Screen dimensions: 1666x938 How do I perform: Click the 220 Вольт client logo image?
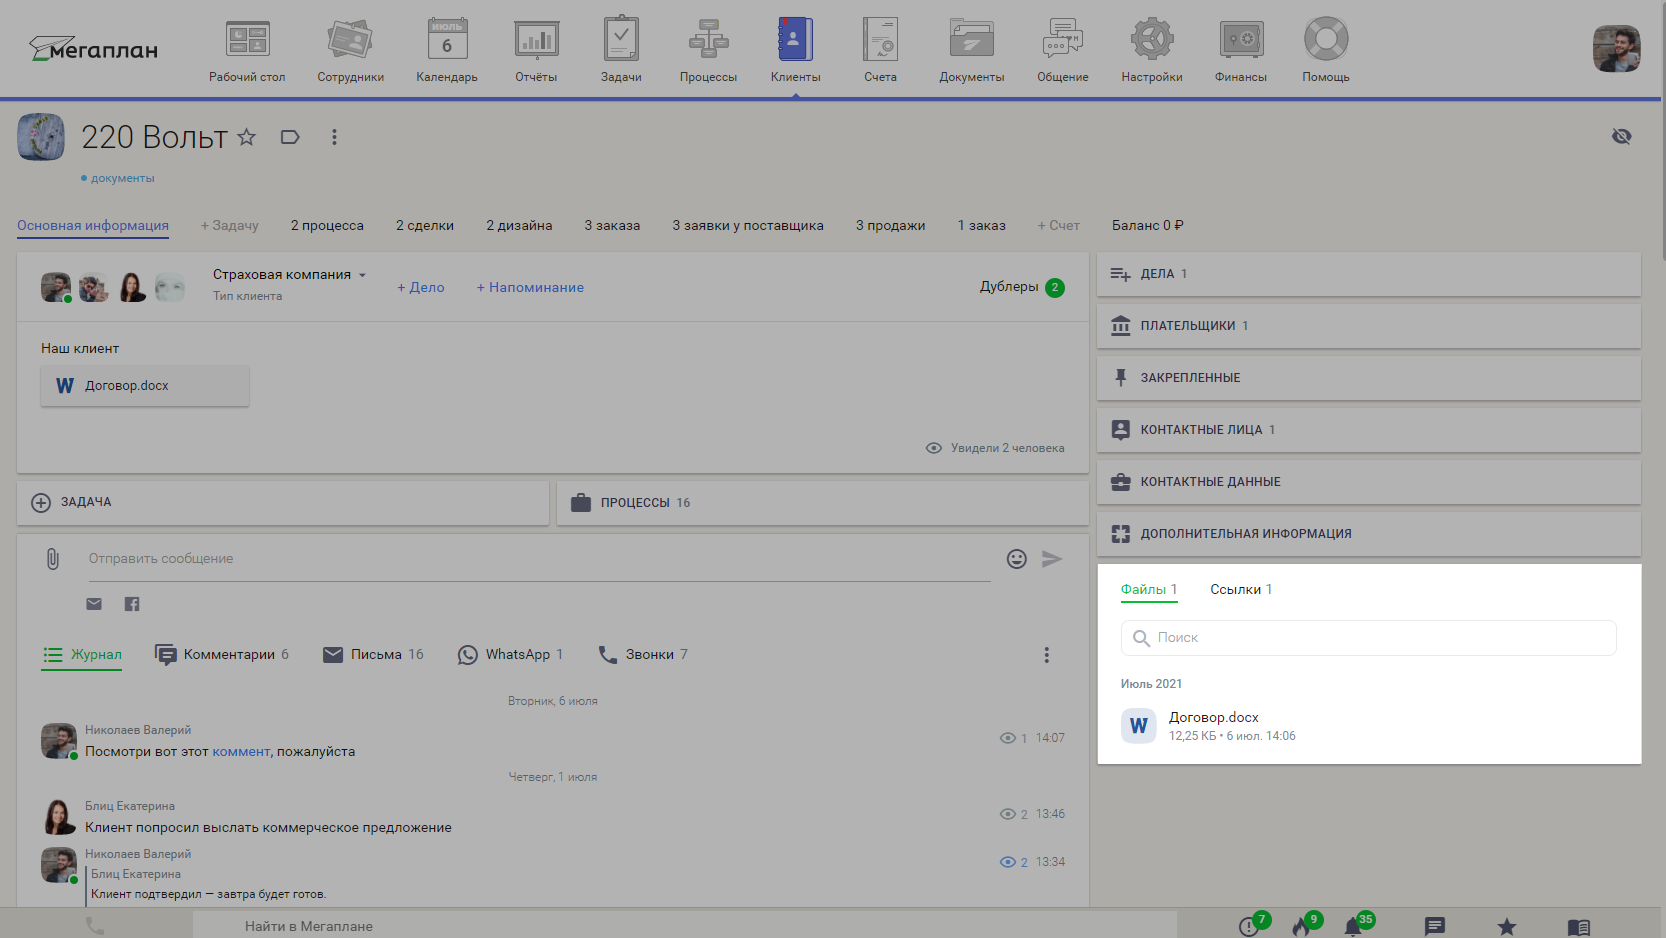[41, 137]
